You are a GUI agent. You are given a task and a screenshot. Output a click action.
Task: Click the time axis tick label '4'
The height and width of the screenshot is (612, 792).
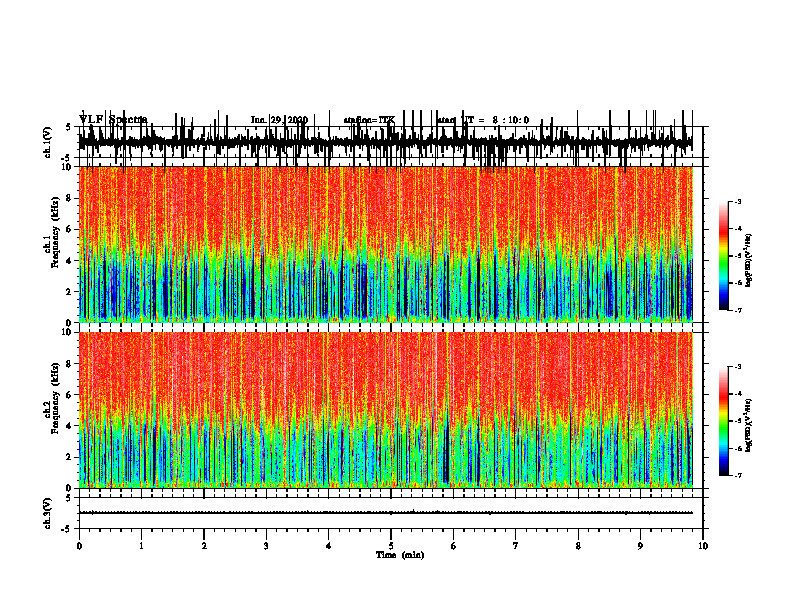tap(329, 546)
